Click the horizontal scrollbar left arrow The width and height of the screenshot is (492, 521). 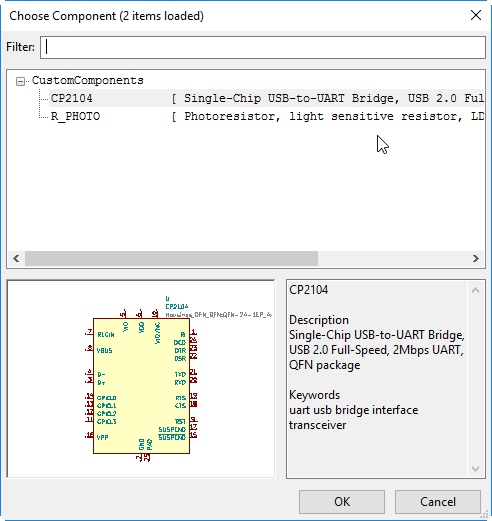16,259
